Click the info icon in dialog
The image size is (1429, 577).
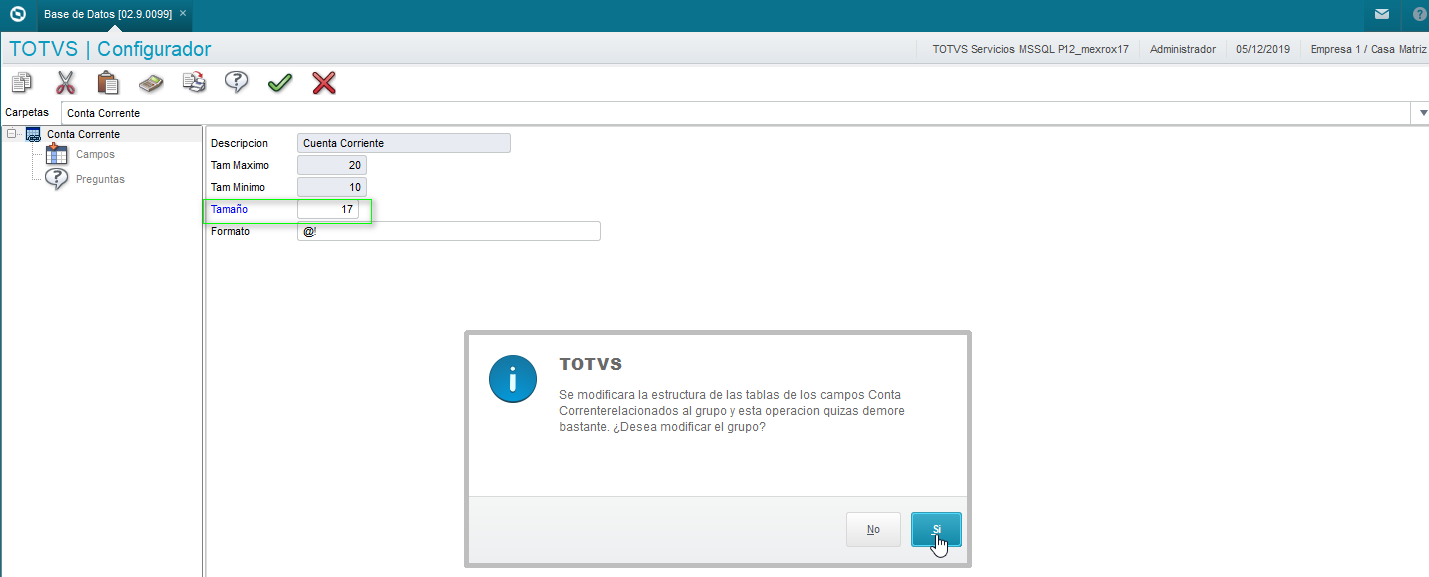coord(513,378)
